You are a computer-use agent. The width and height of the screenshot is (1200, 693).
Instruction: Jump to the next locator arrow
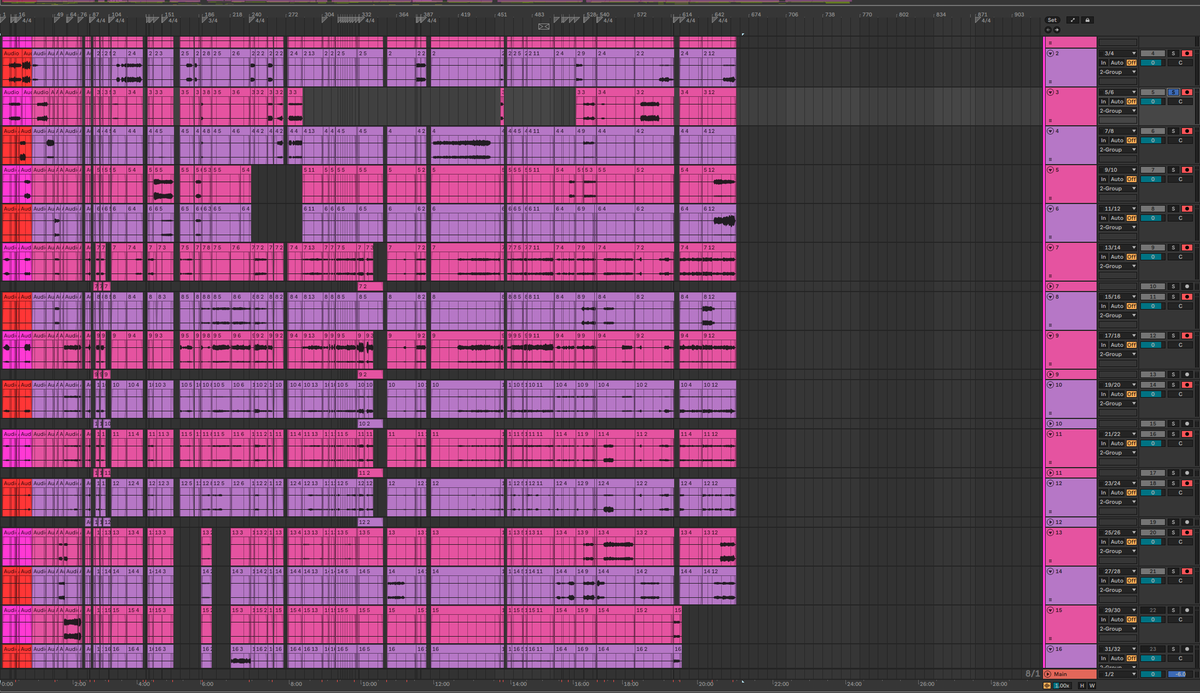point(1058,31)
